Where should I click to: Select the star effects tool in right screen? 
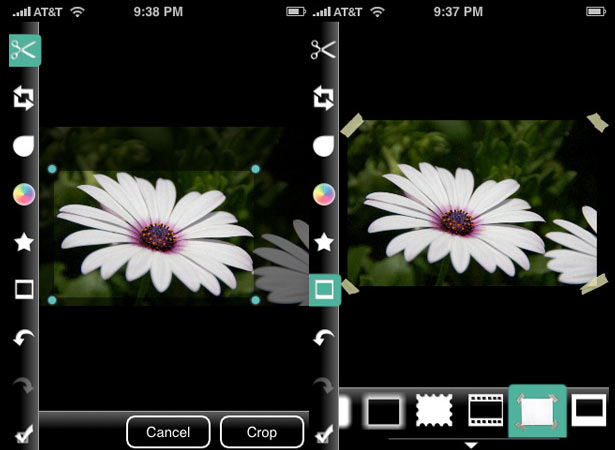(x=324, y=242)
